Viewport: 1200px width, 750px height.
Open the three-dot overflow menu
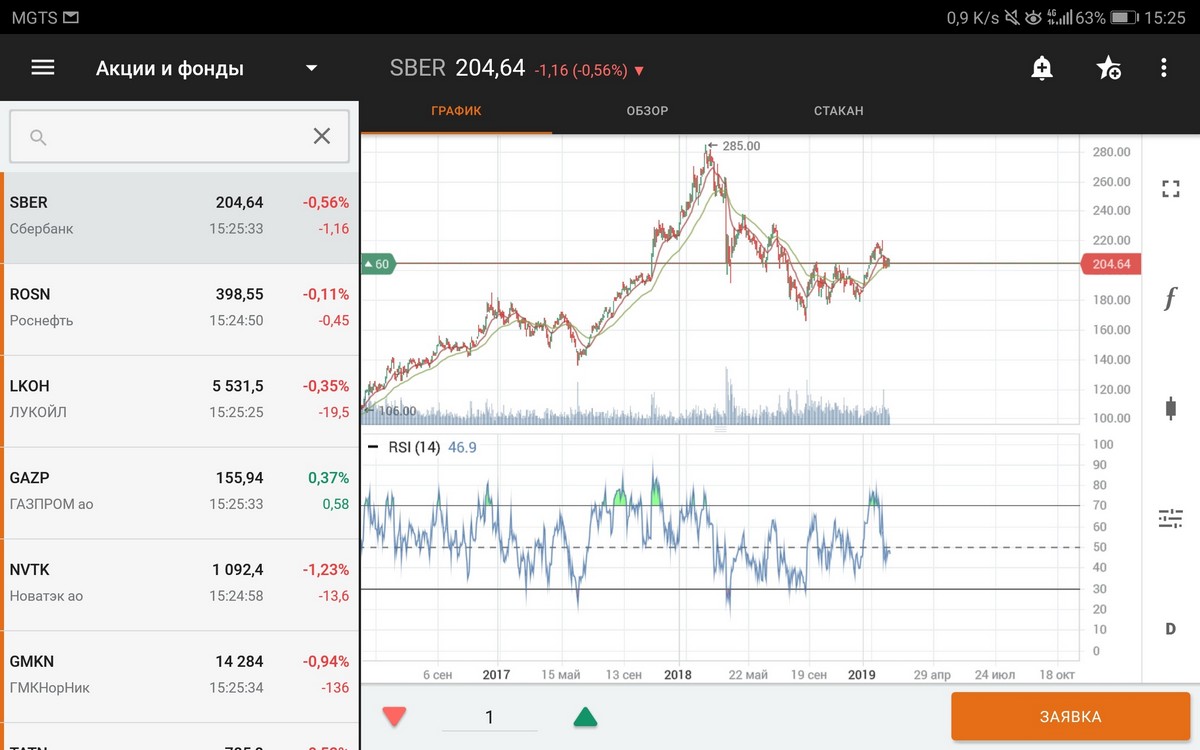click(1163, 68)
